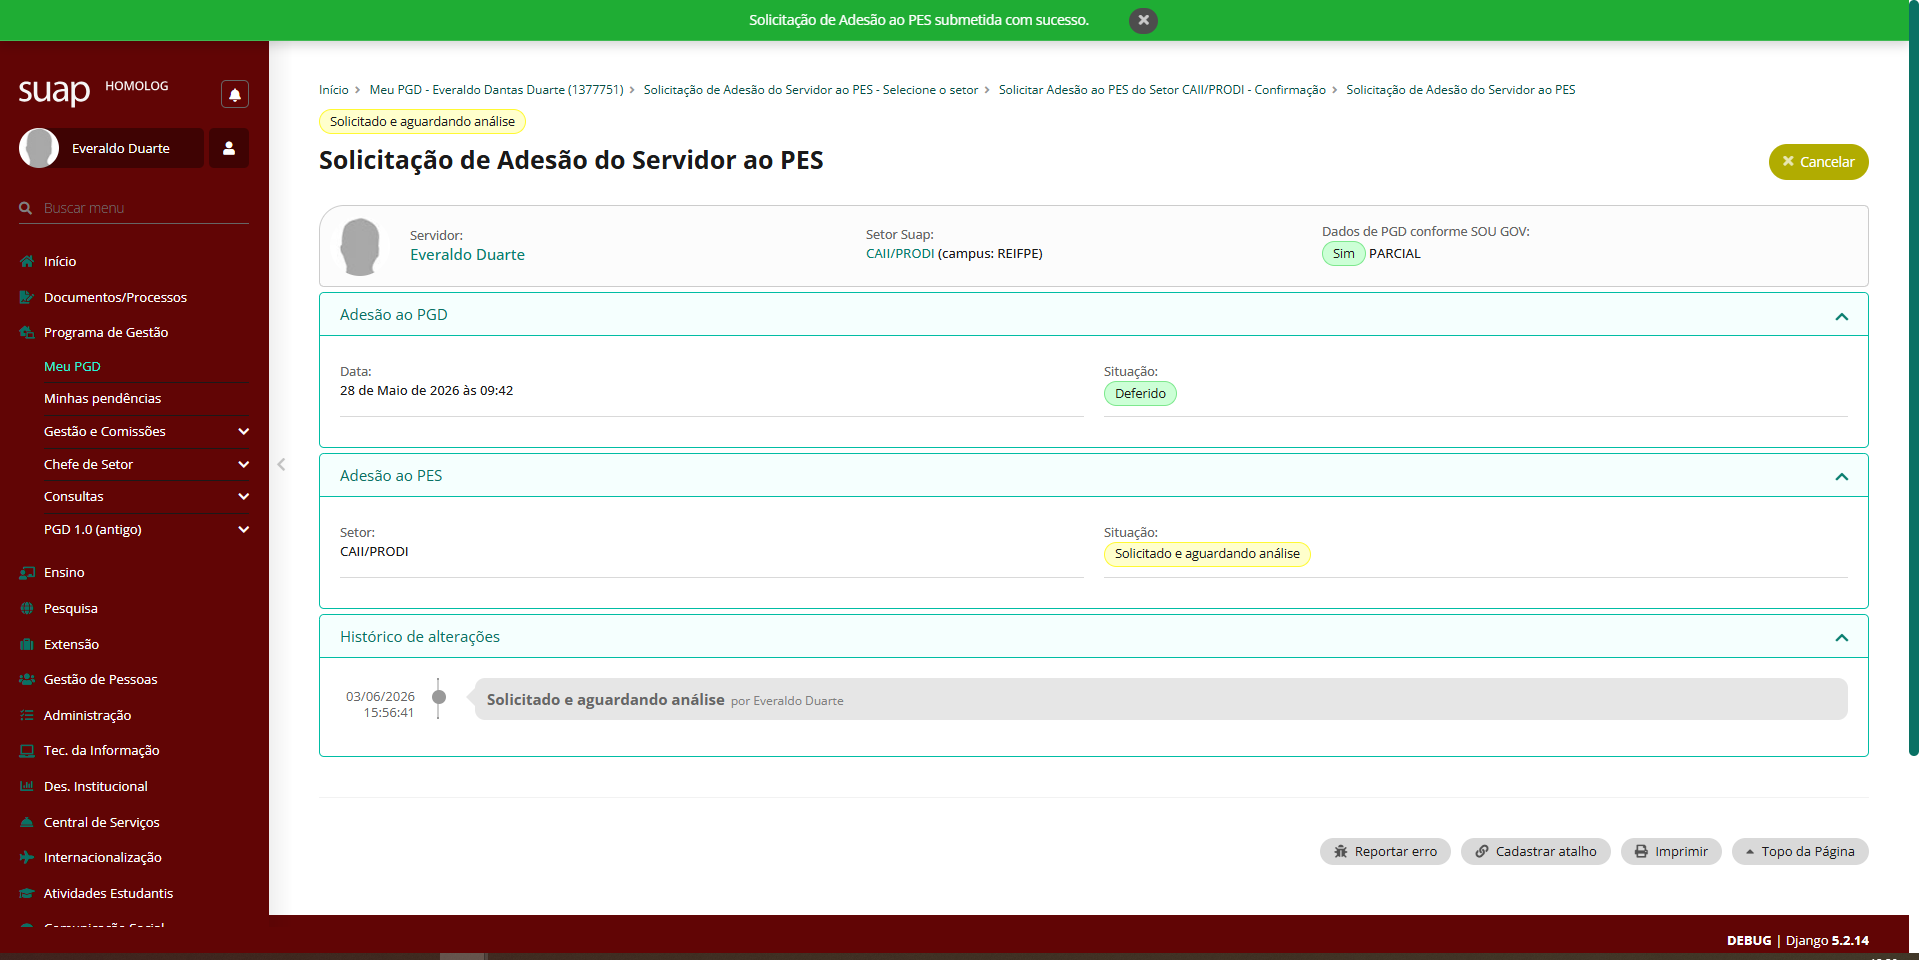1919x960 pixels.
Task: Click the printer icon in Imprimir
Action: pyautogui.click(x=1641, y=852)
